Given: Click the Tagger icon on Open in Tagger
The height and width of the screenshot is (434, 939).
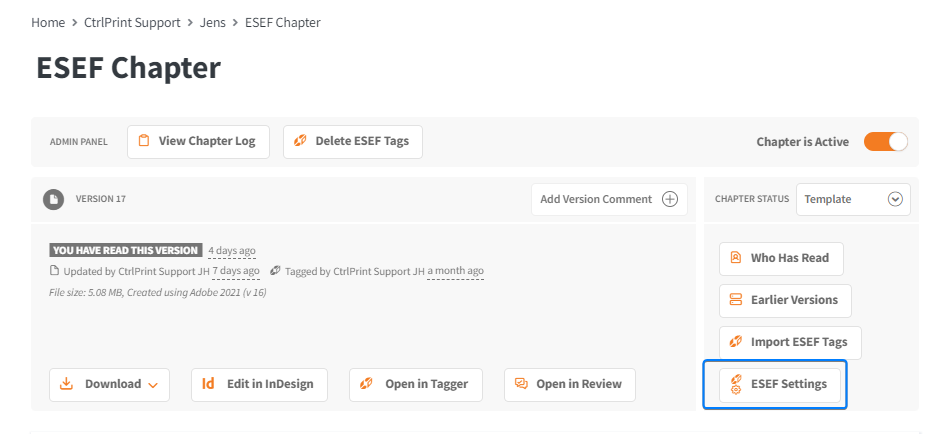Looking at the screenshot, I should click(x=366, y=384).
